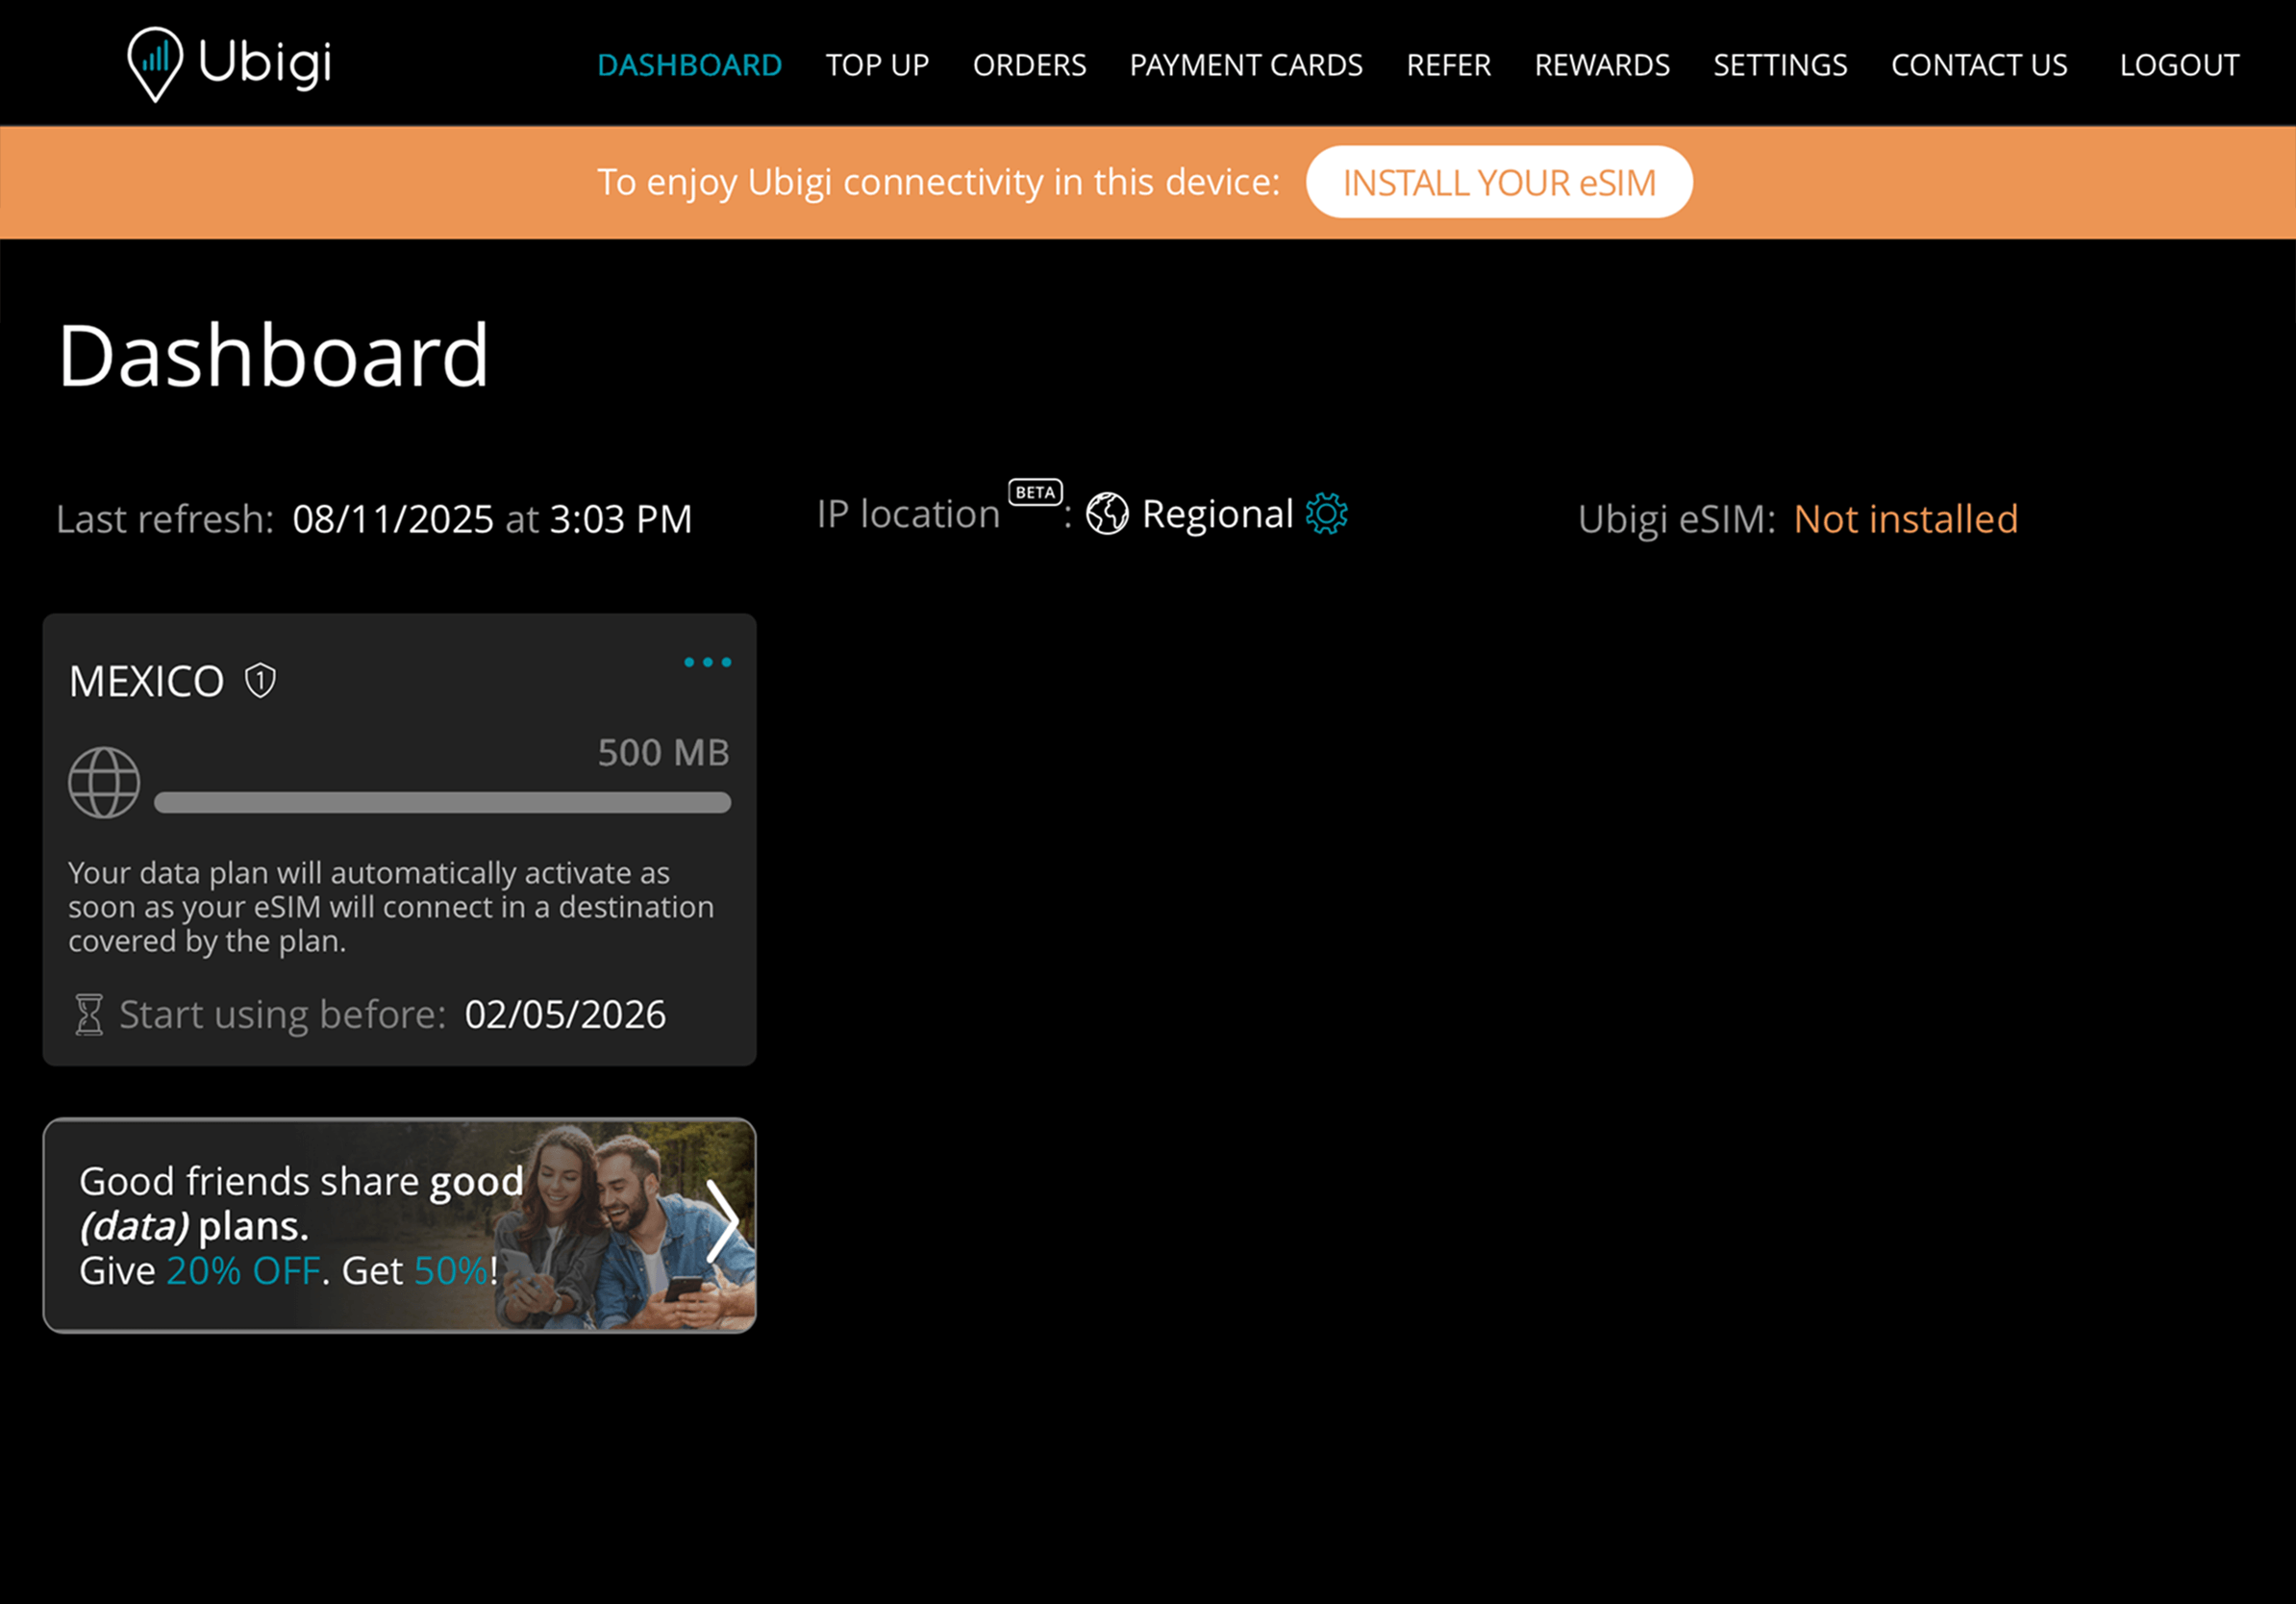2296x1604 pixels.
Task: Open Payment Cards page
Action: pos(1246,65)
